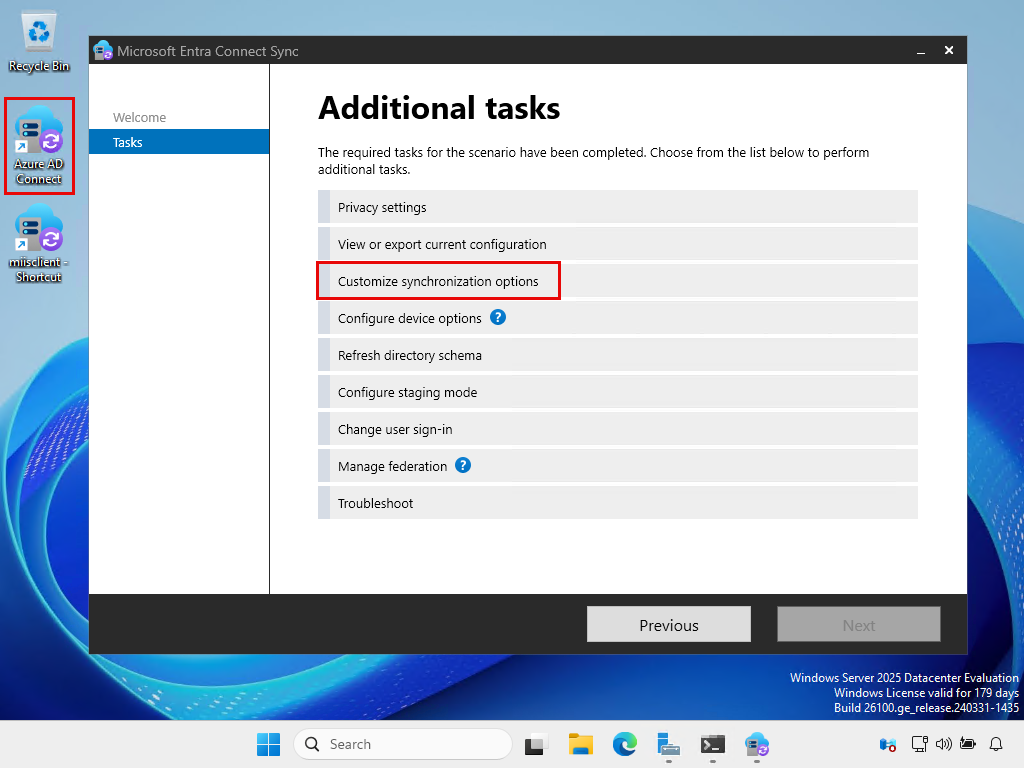
Task: Click the taskbar Search box
Action: 403,744
